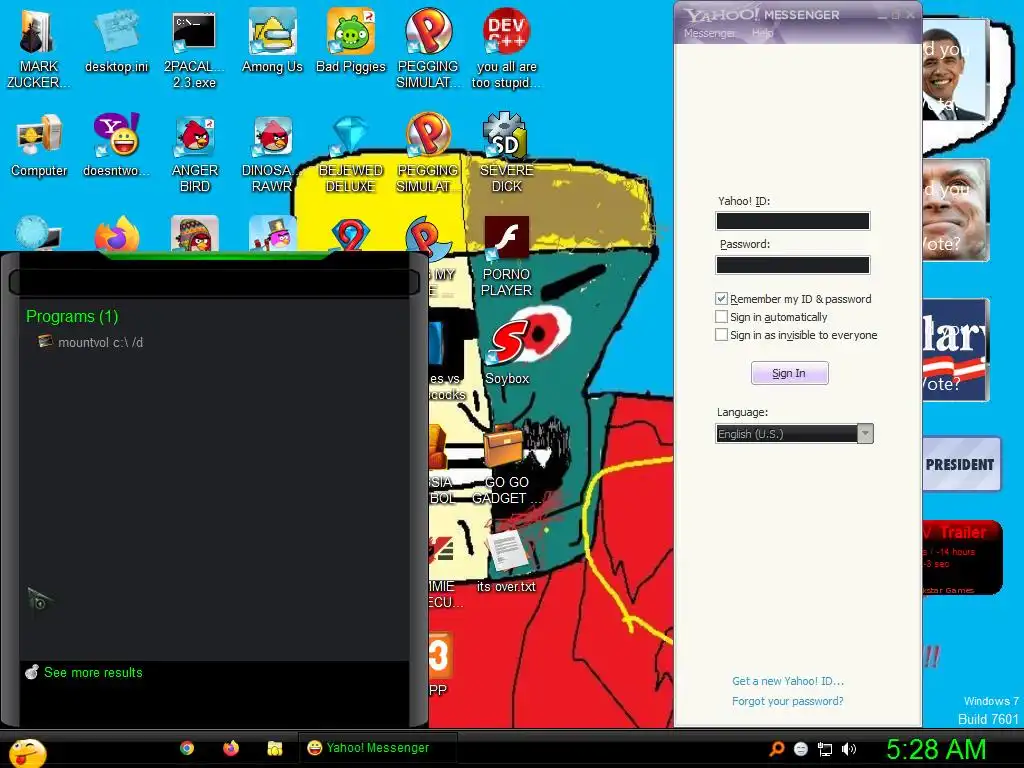Click the smiley Start button

pos(27,752)
